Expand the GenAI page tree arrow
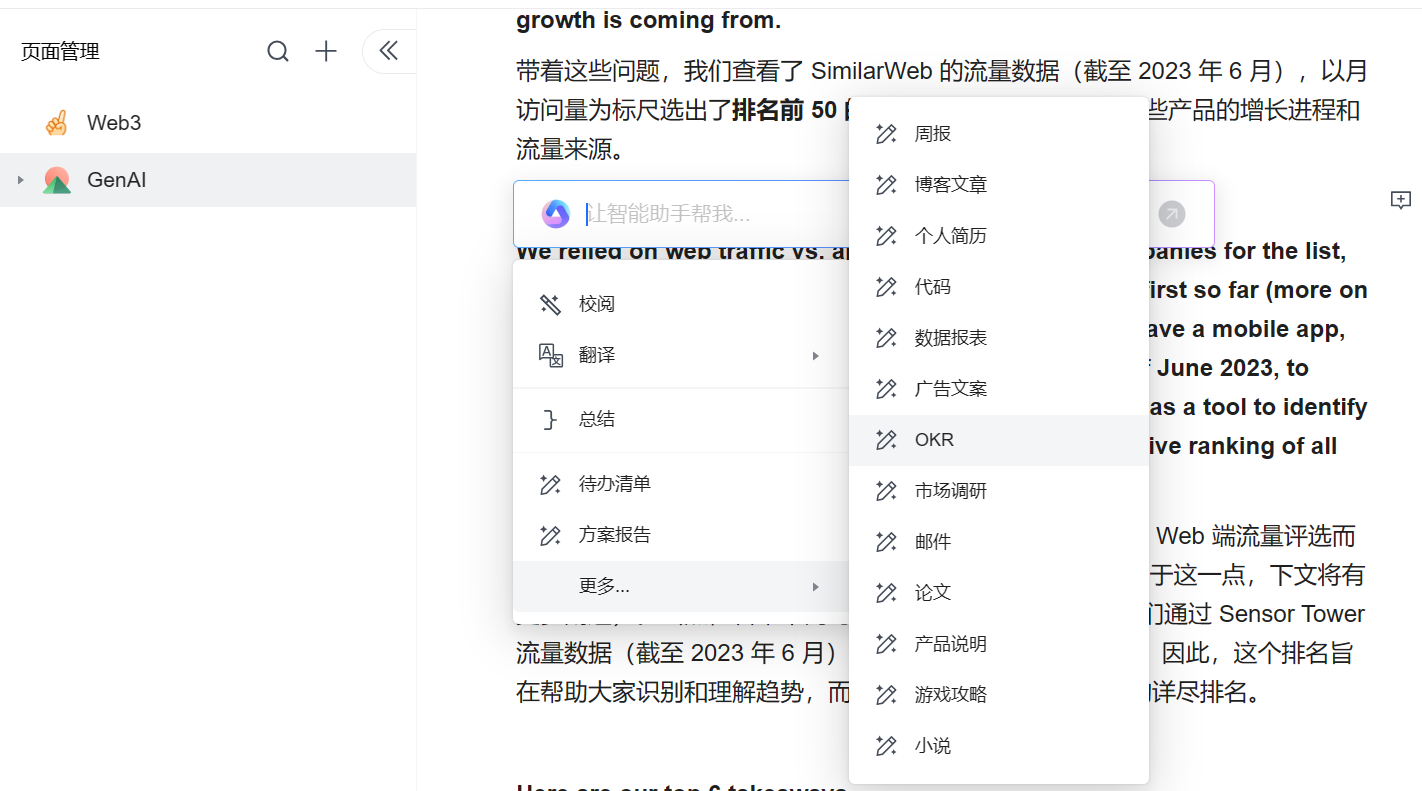1422x791 pixels. point(21,181)
